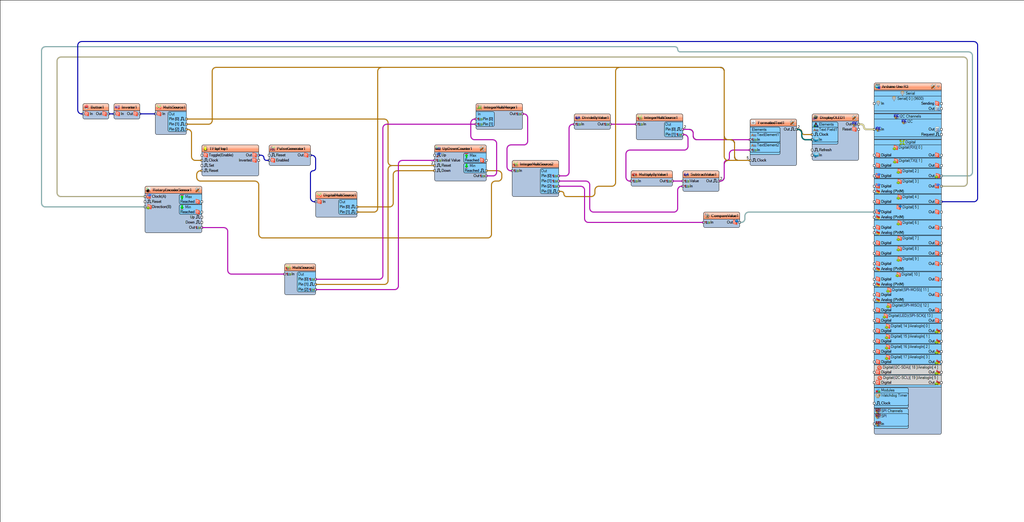Select the Digital[ 4 ] channel on Arduino
Viewport: 1024px width, 522px height.
[908, 199]
